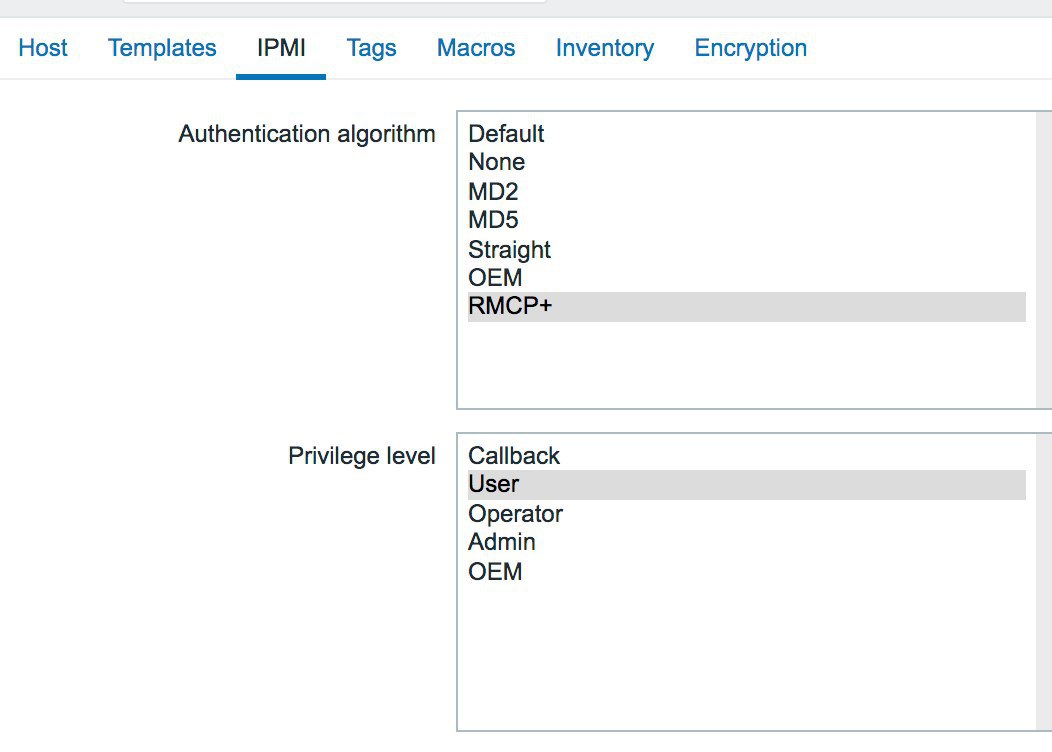Set privilege level to Admin
This screenshot has height=752, width=1052.
coord(747,541)
